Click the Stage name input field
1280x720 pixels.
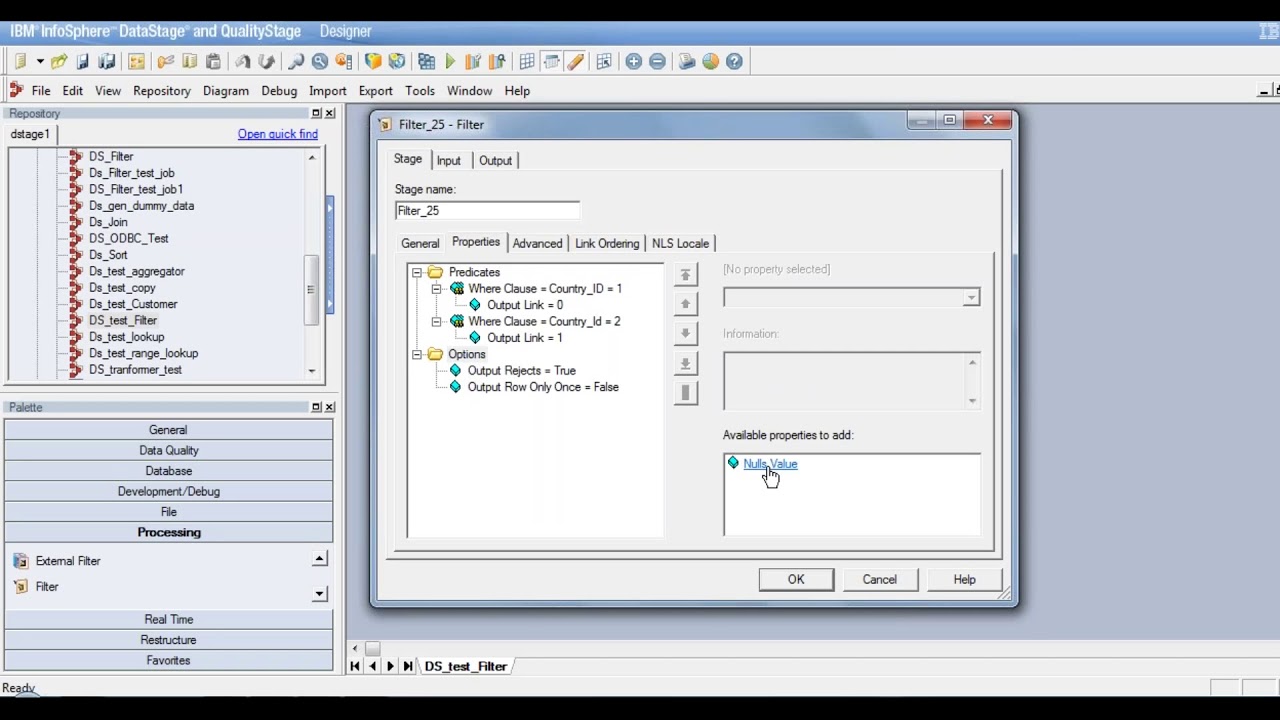(x=487, y=211)
